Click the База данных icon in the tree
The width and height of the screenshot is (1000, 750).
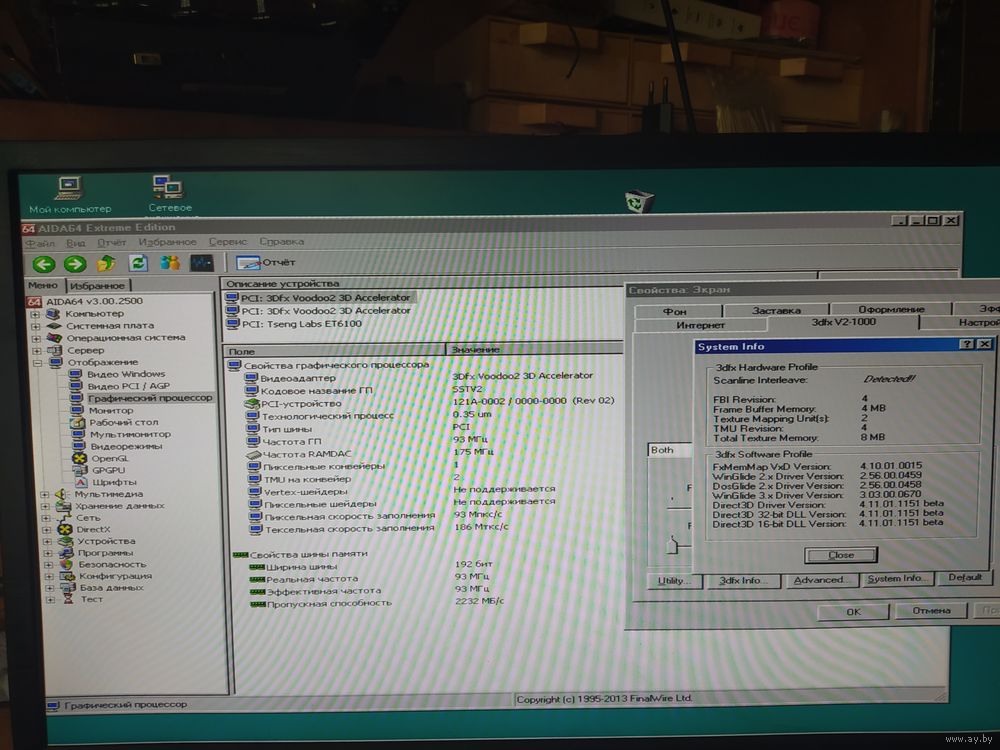68,587
